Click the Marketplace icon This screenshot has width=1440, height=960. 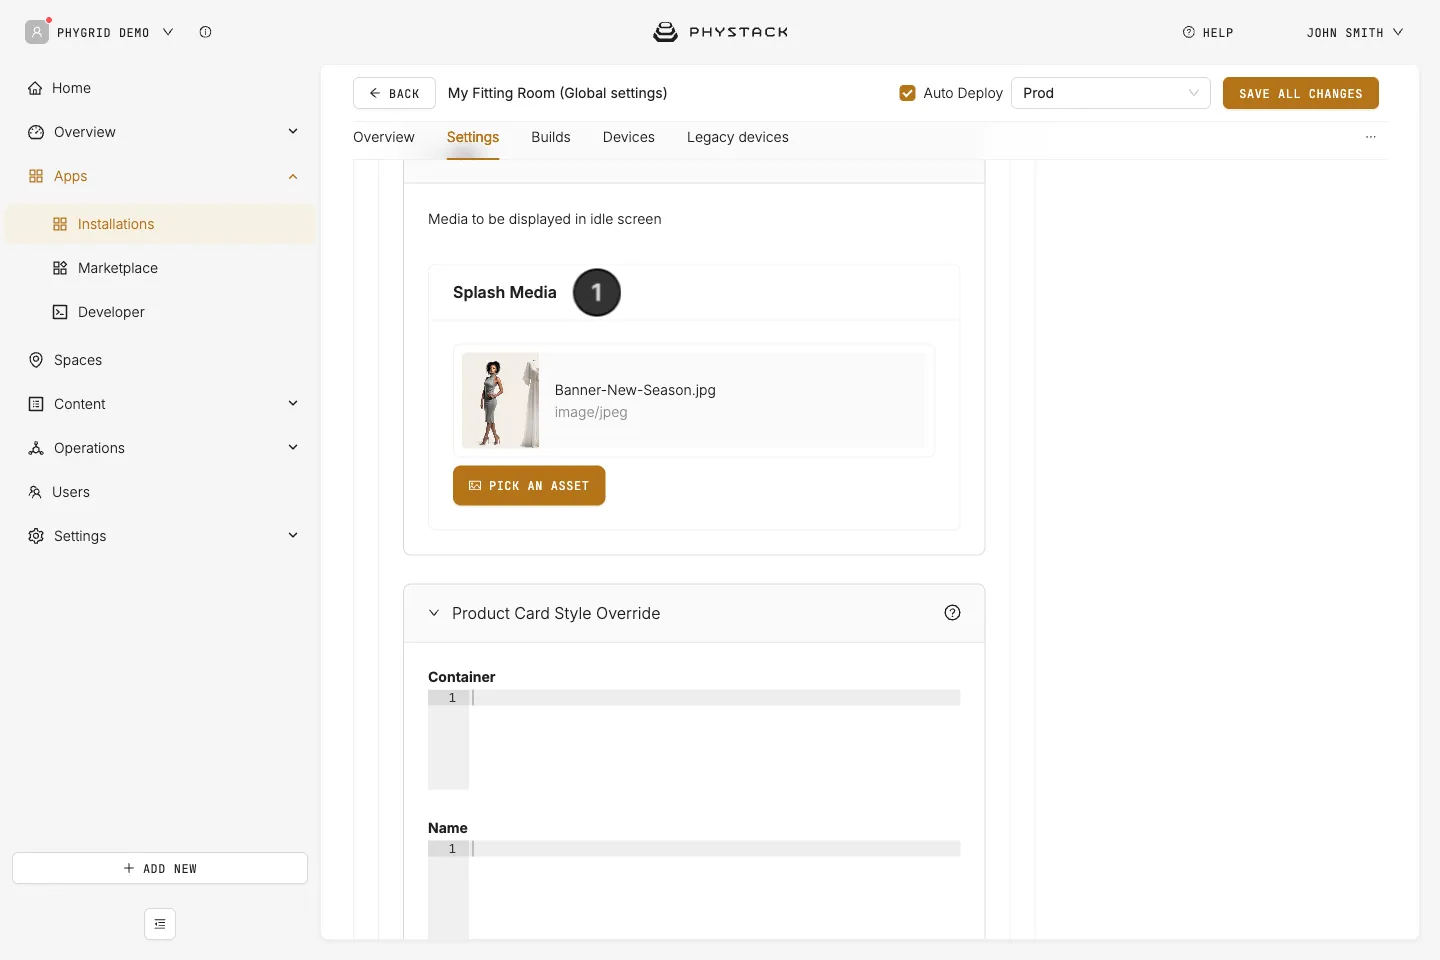click(60, 268)
